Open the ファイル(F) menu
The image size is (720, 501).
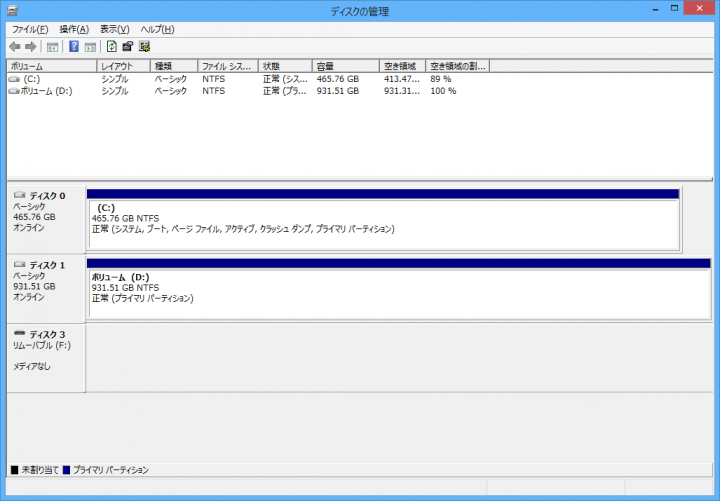pyautogui.click(x=30, y=29)
